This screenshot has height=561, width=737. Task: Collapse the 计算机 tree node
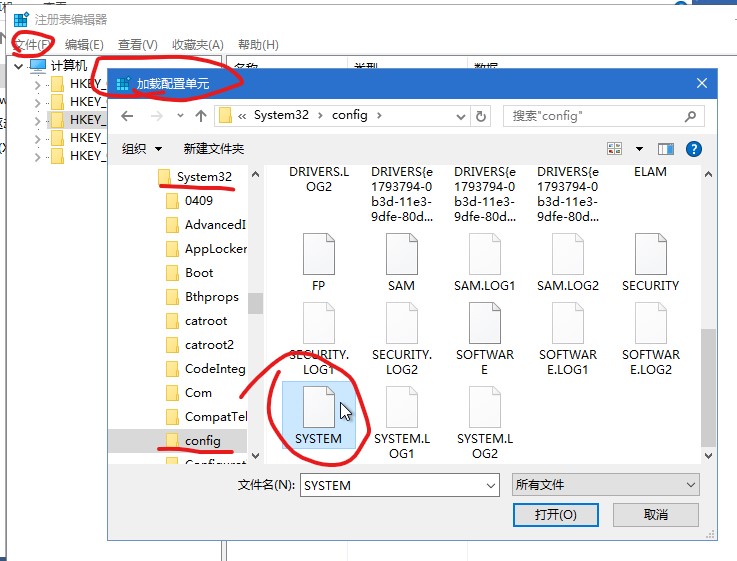click(x=18, y=66)
